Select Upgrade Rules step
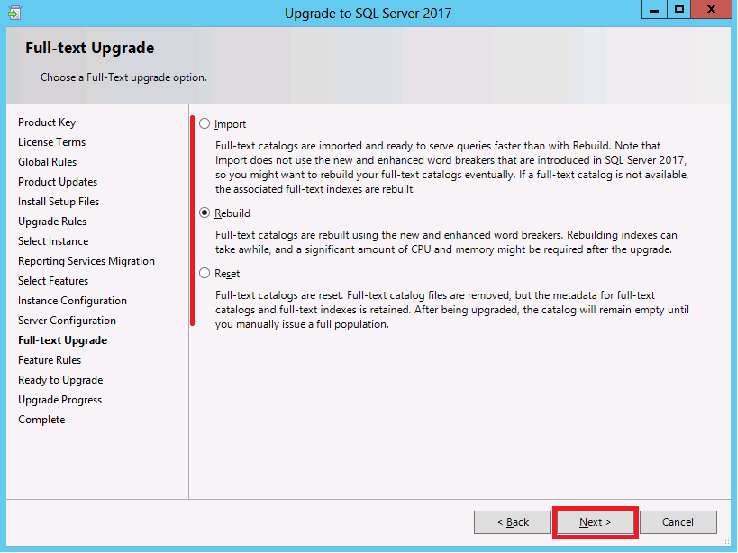 (52, 221)
